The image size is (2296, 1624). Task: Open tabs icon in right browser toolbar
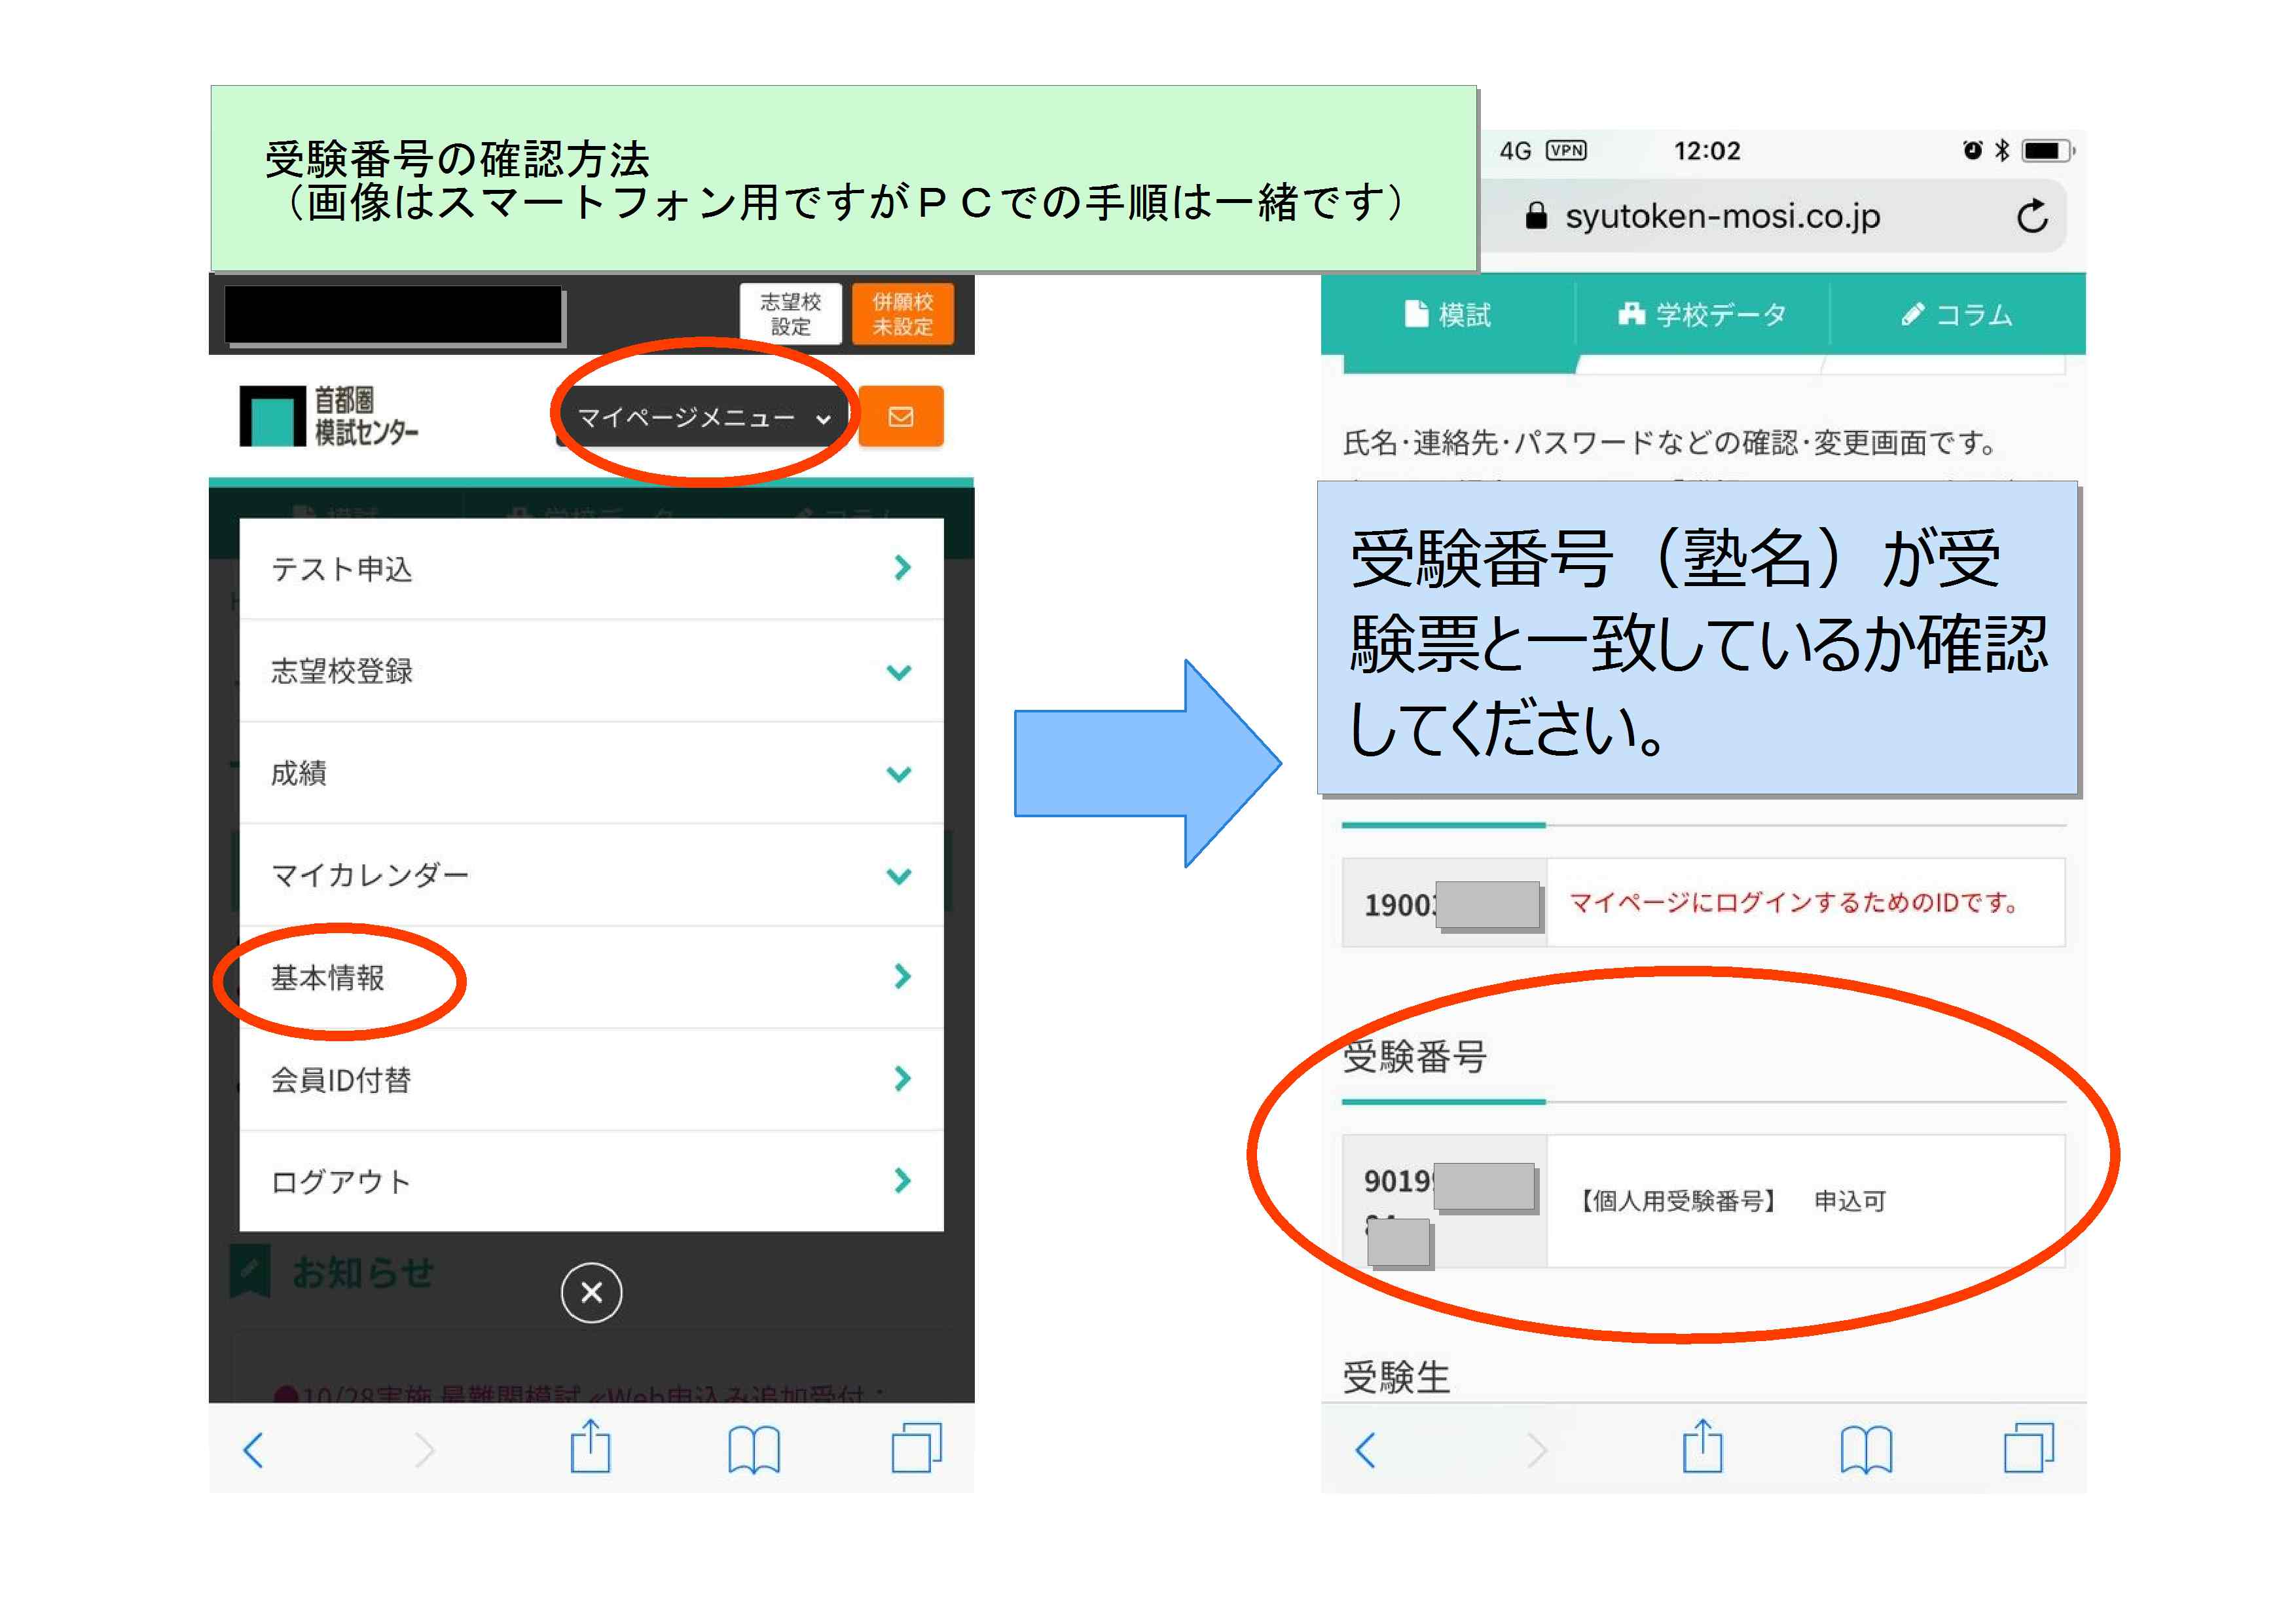click(x=2028, y=1449)
